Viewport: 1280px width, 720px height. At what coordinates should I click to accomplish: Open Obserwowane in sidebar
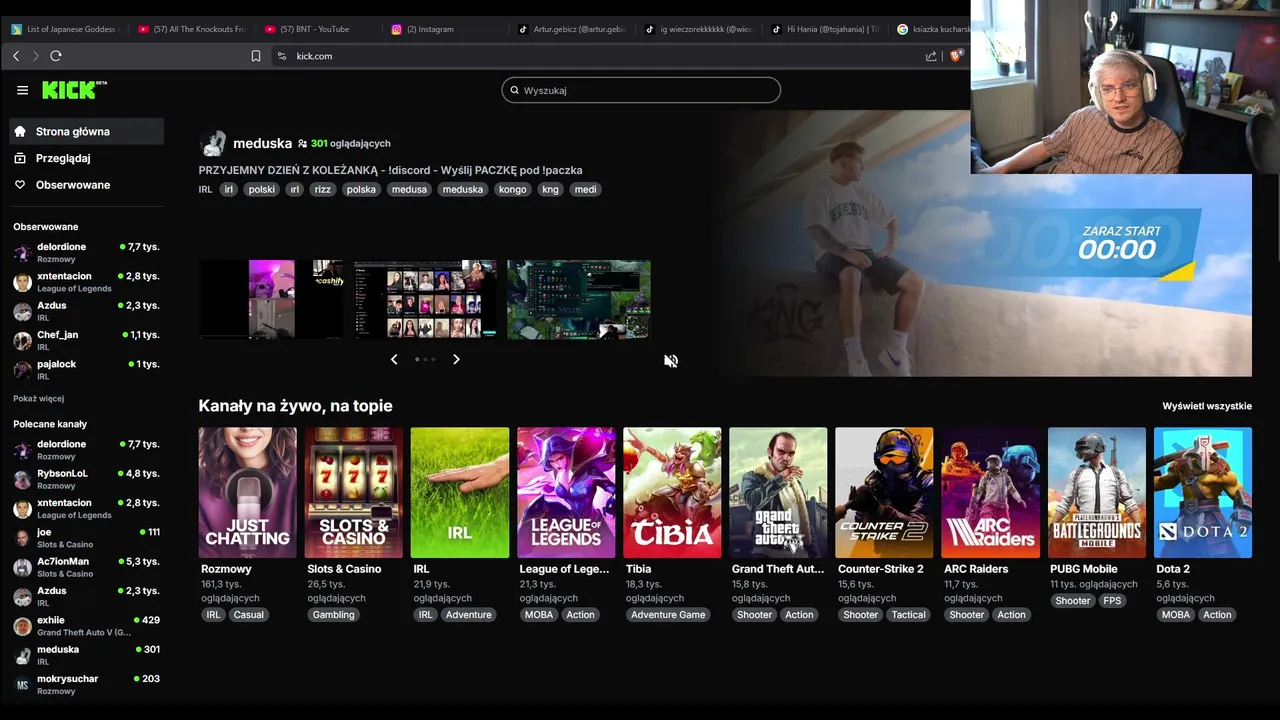coord(86,185)
